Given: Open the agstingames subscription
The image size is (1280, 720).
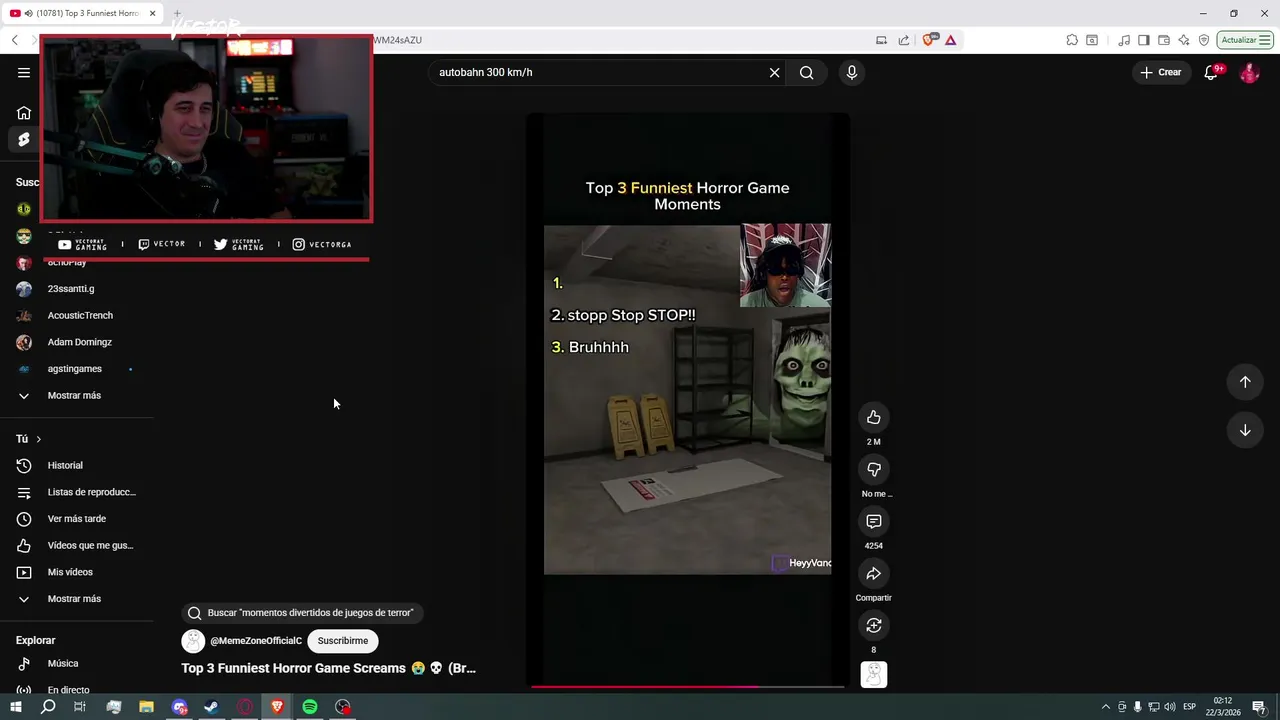Looking at the screenshot, I should tap(77, 369).
